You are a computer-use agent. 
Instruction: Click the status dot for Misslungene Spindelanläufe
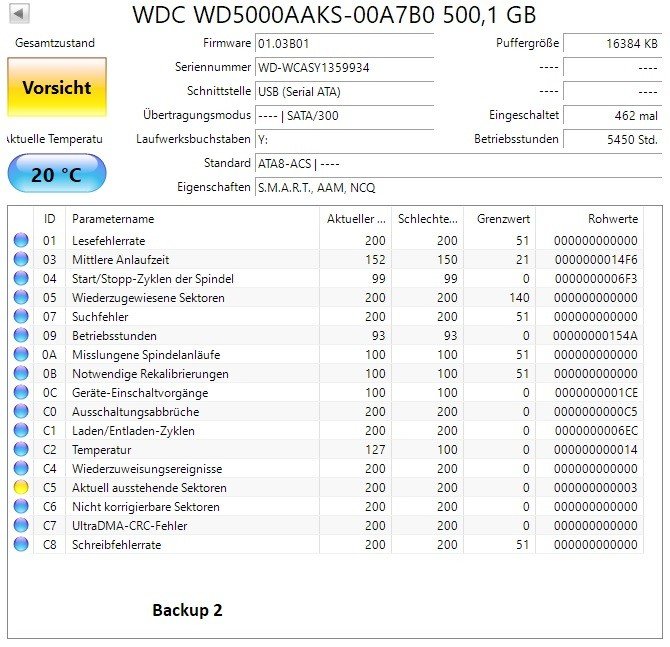click(x=21, y=354)
